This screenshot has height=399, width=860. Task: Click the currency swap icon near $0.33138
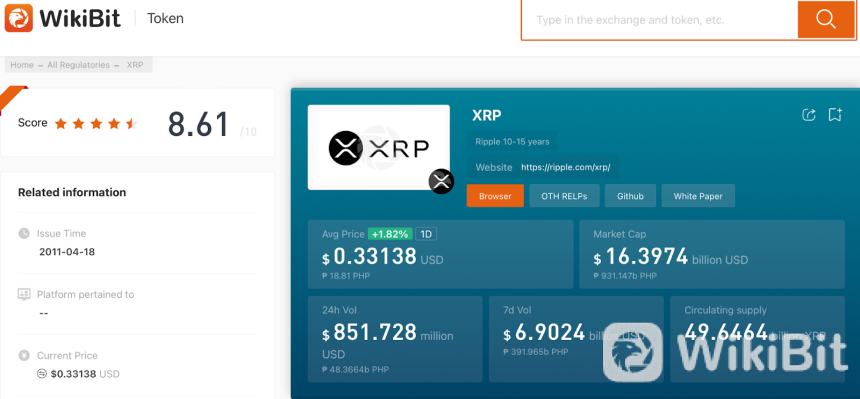tap(42, 374)
